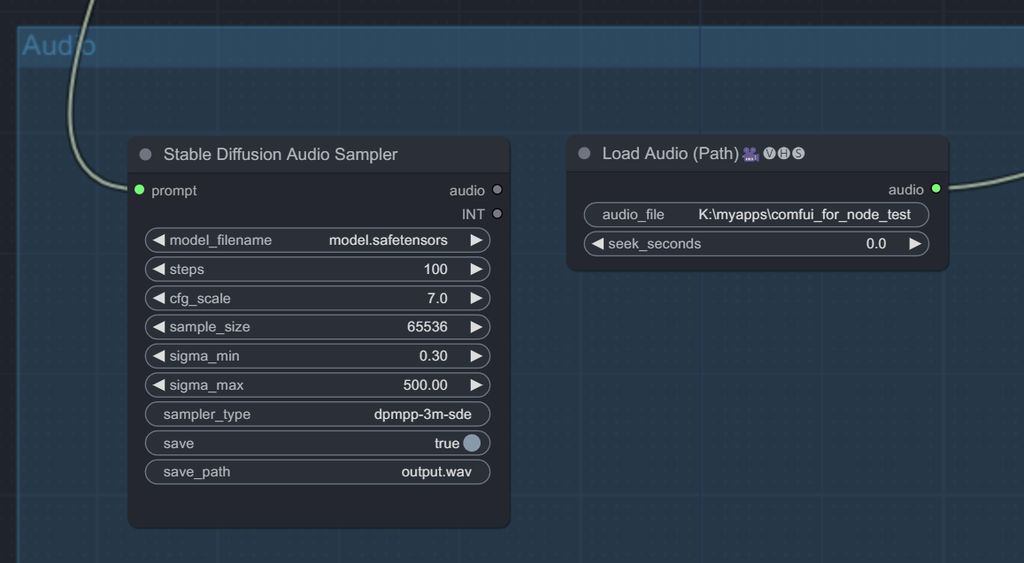Decrease cfg_scale using the left arrow
The height and width of the screenshot is (563, 1024).
[x=159, y=298]
